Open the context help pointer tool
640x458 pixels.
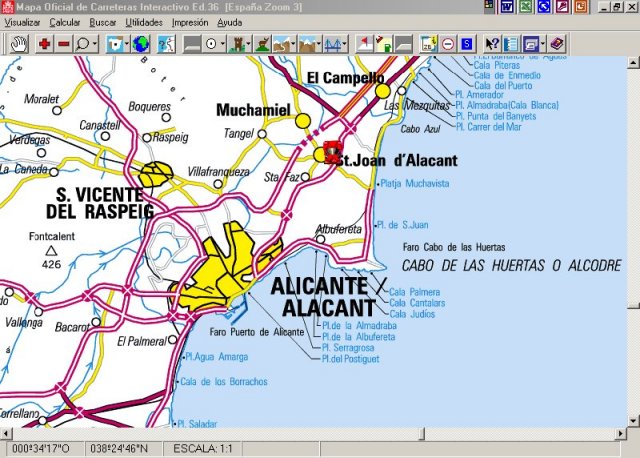[x=492, y=44]
